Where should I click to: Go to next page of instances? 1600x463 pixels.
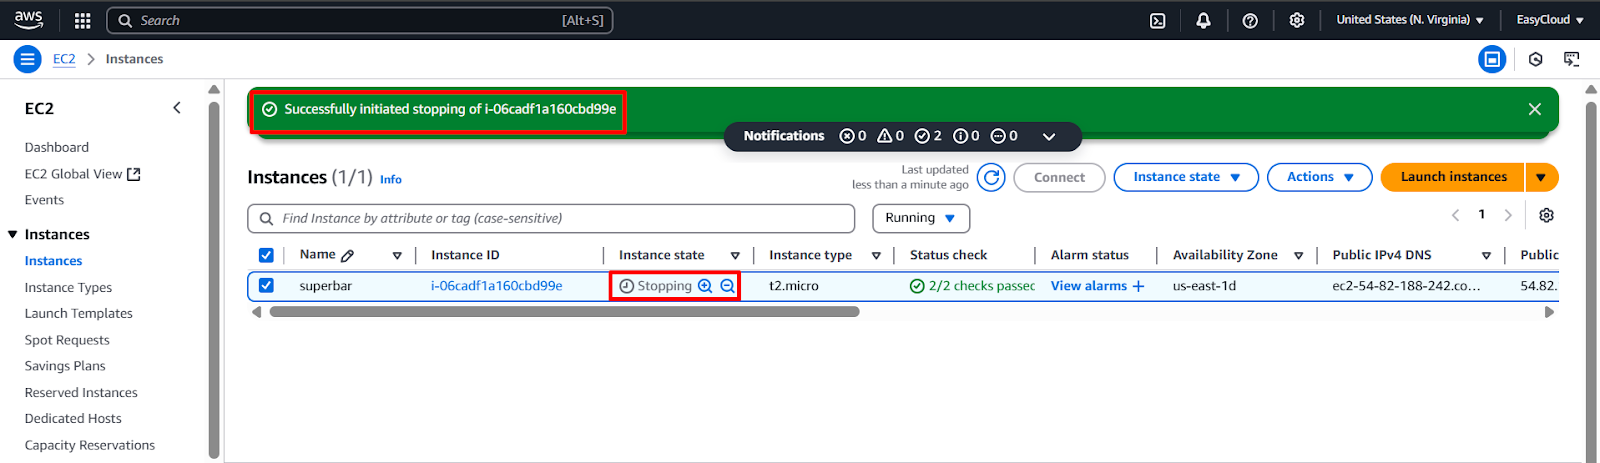pyautogui.click(x=1508, y=215)
